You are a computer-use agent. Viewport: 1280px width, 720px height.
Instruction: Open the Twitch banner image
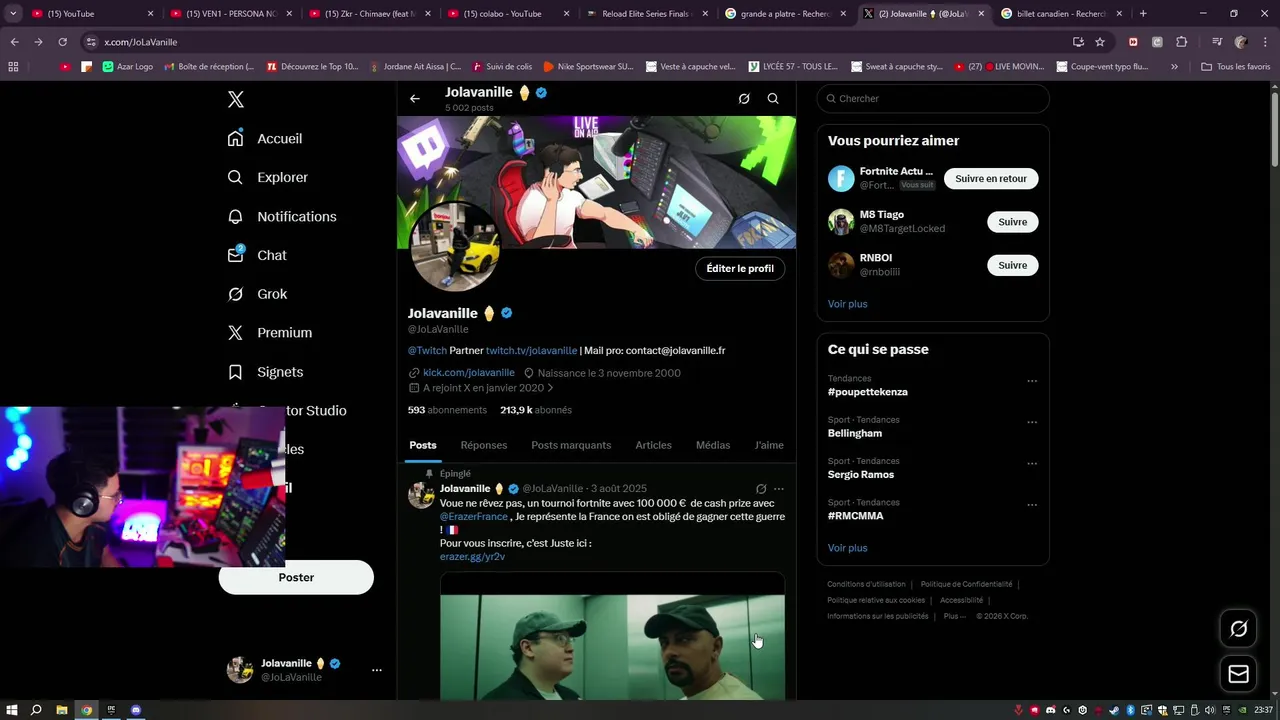pos(596,182)
